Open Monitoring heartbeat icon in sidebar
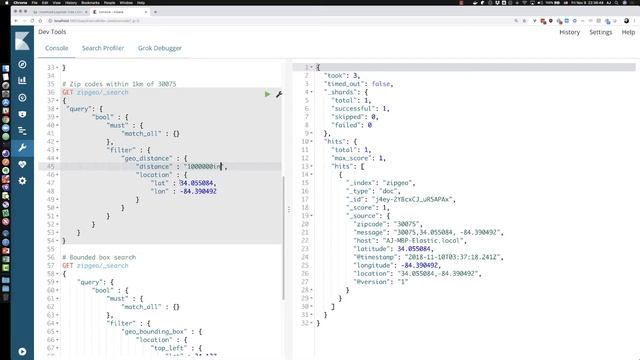640x360 pixels. (x=22, y=164)
